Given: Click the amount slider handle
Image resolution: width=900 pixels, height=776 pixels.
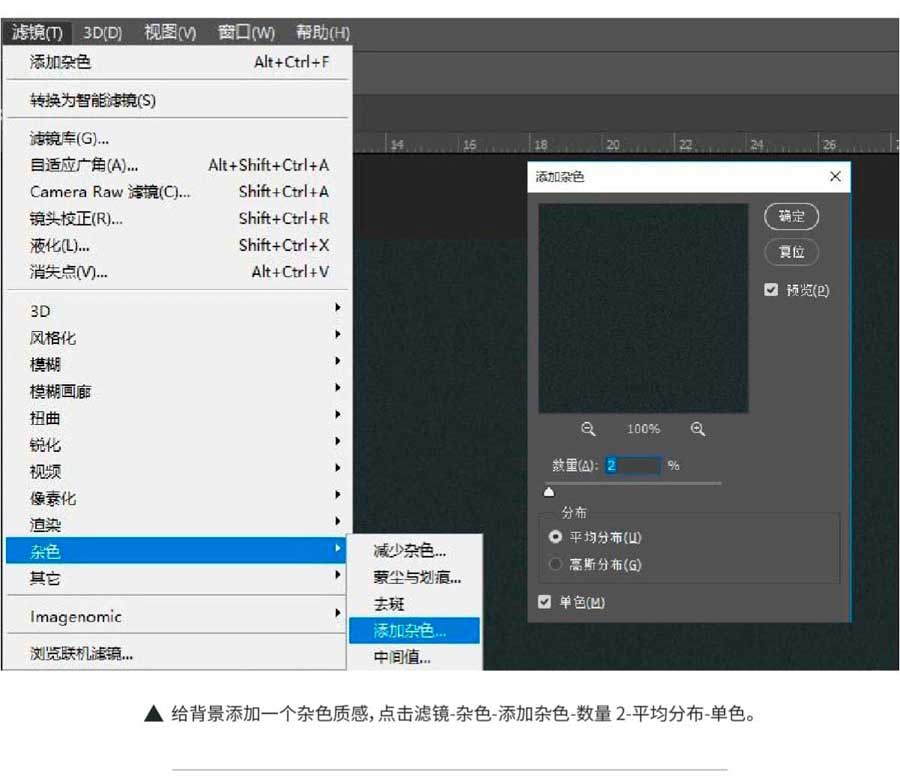Looking at the screenshot, I should pos(549,491).
